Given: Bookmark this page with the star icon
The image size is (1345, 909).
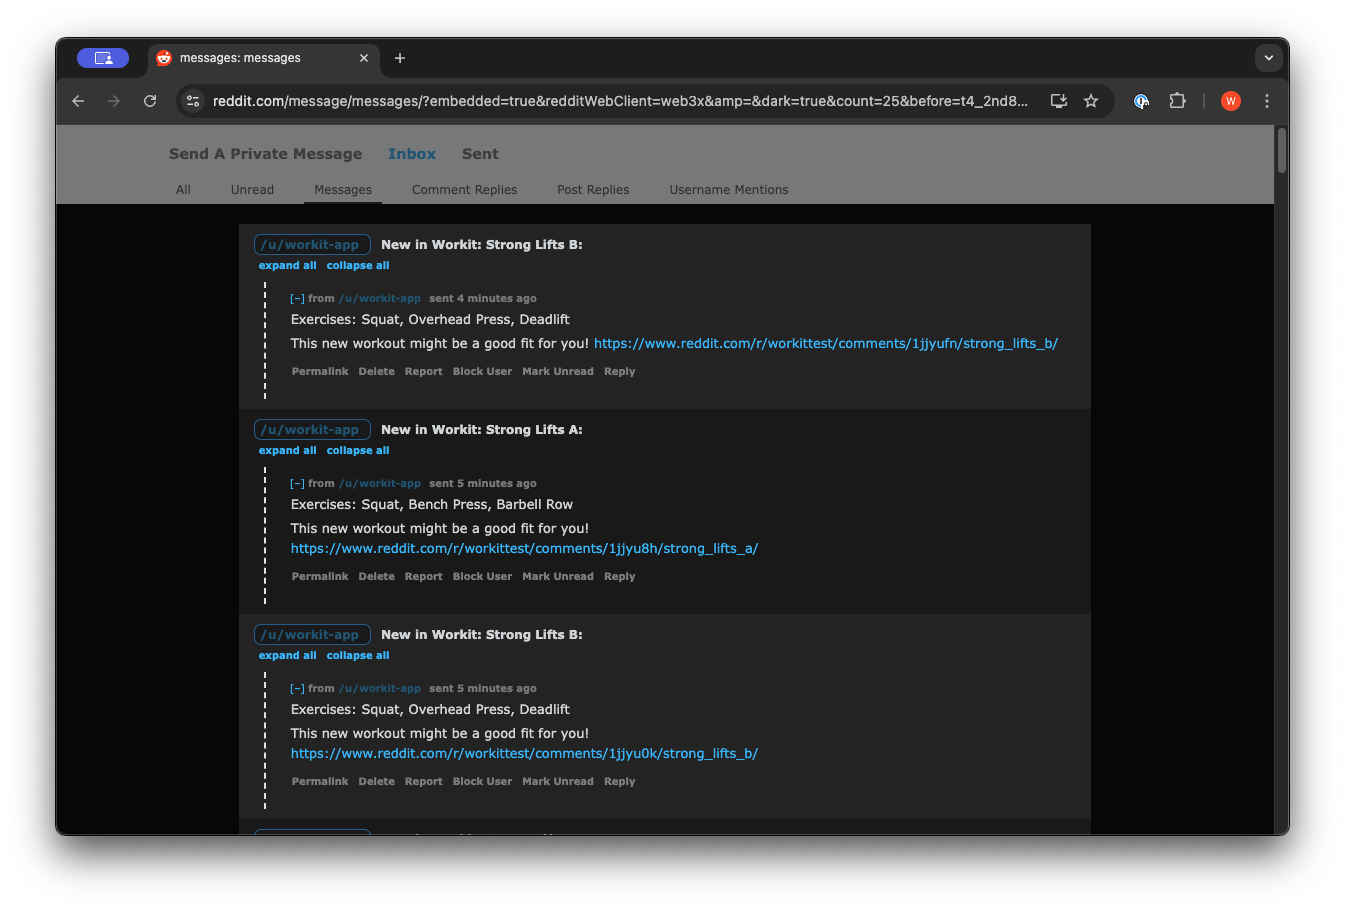Looking at the screenshot, I should [x=1091, y=101].
